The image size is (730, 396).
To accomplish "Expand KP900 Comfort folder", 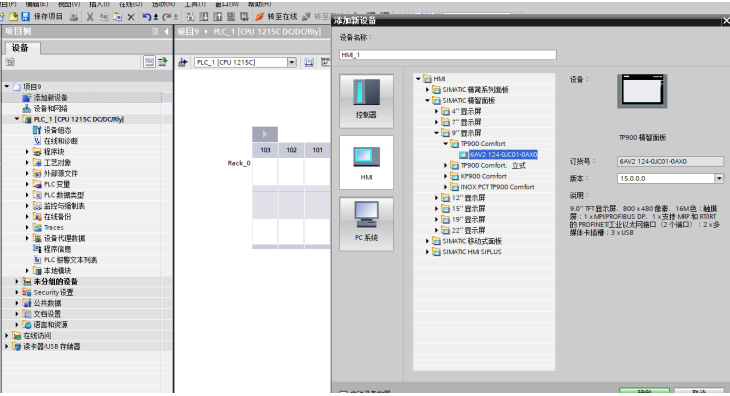I will [x=446, y=176].
